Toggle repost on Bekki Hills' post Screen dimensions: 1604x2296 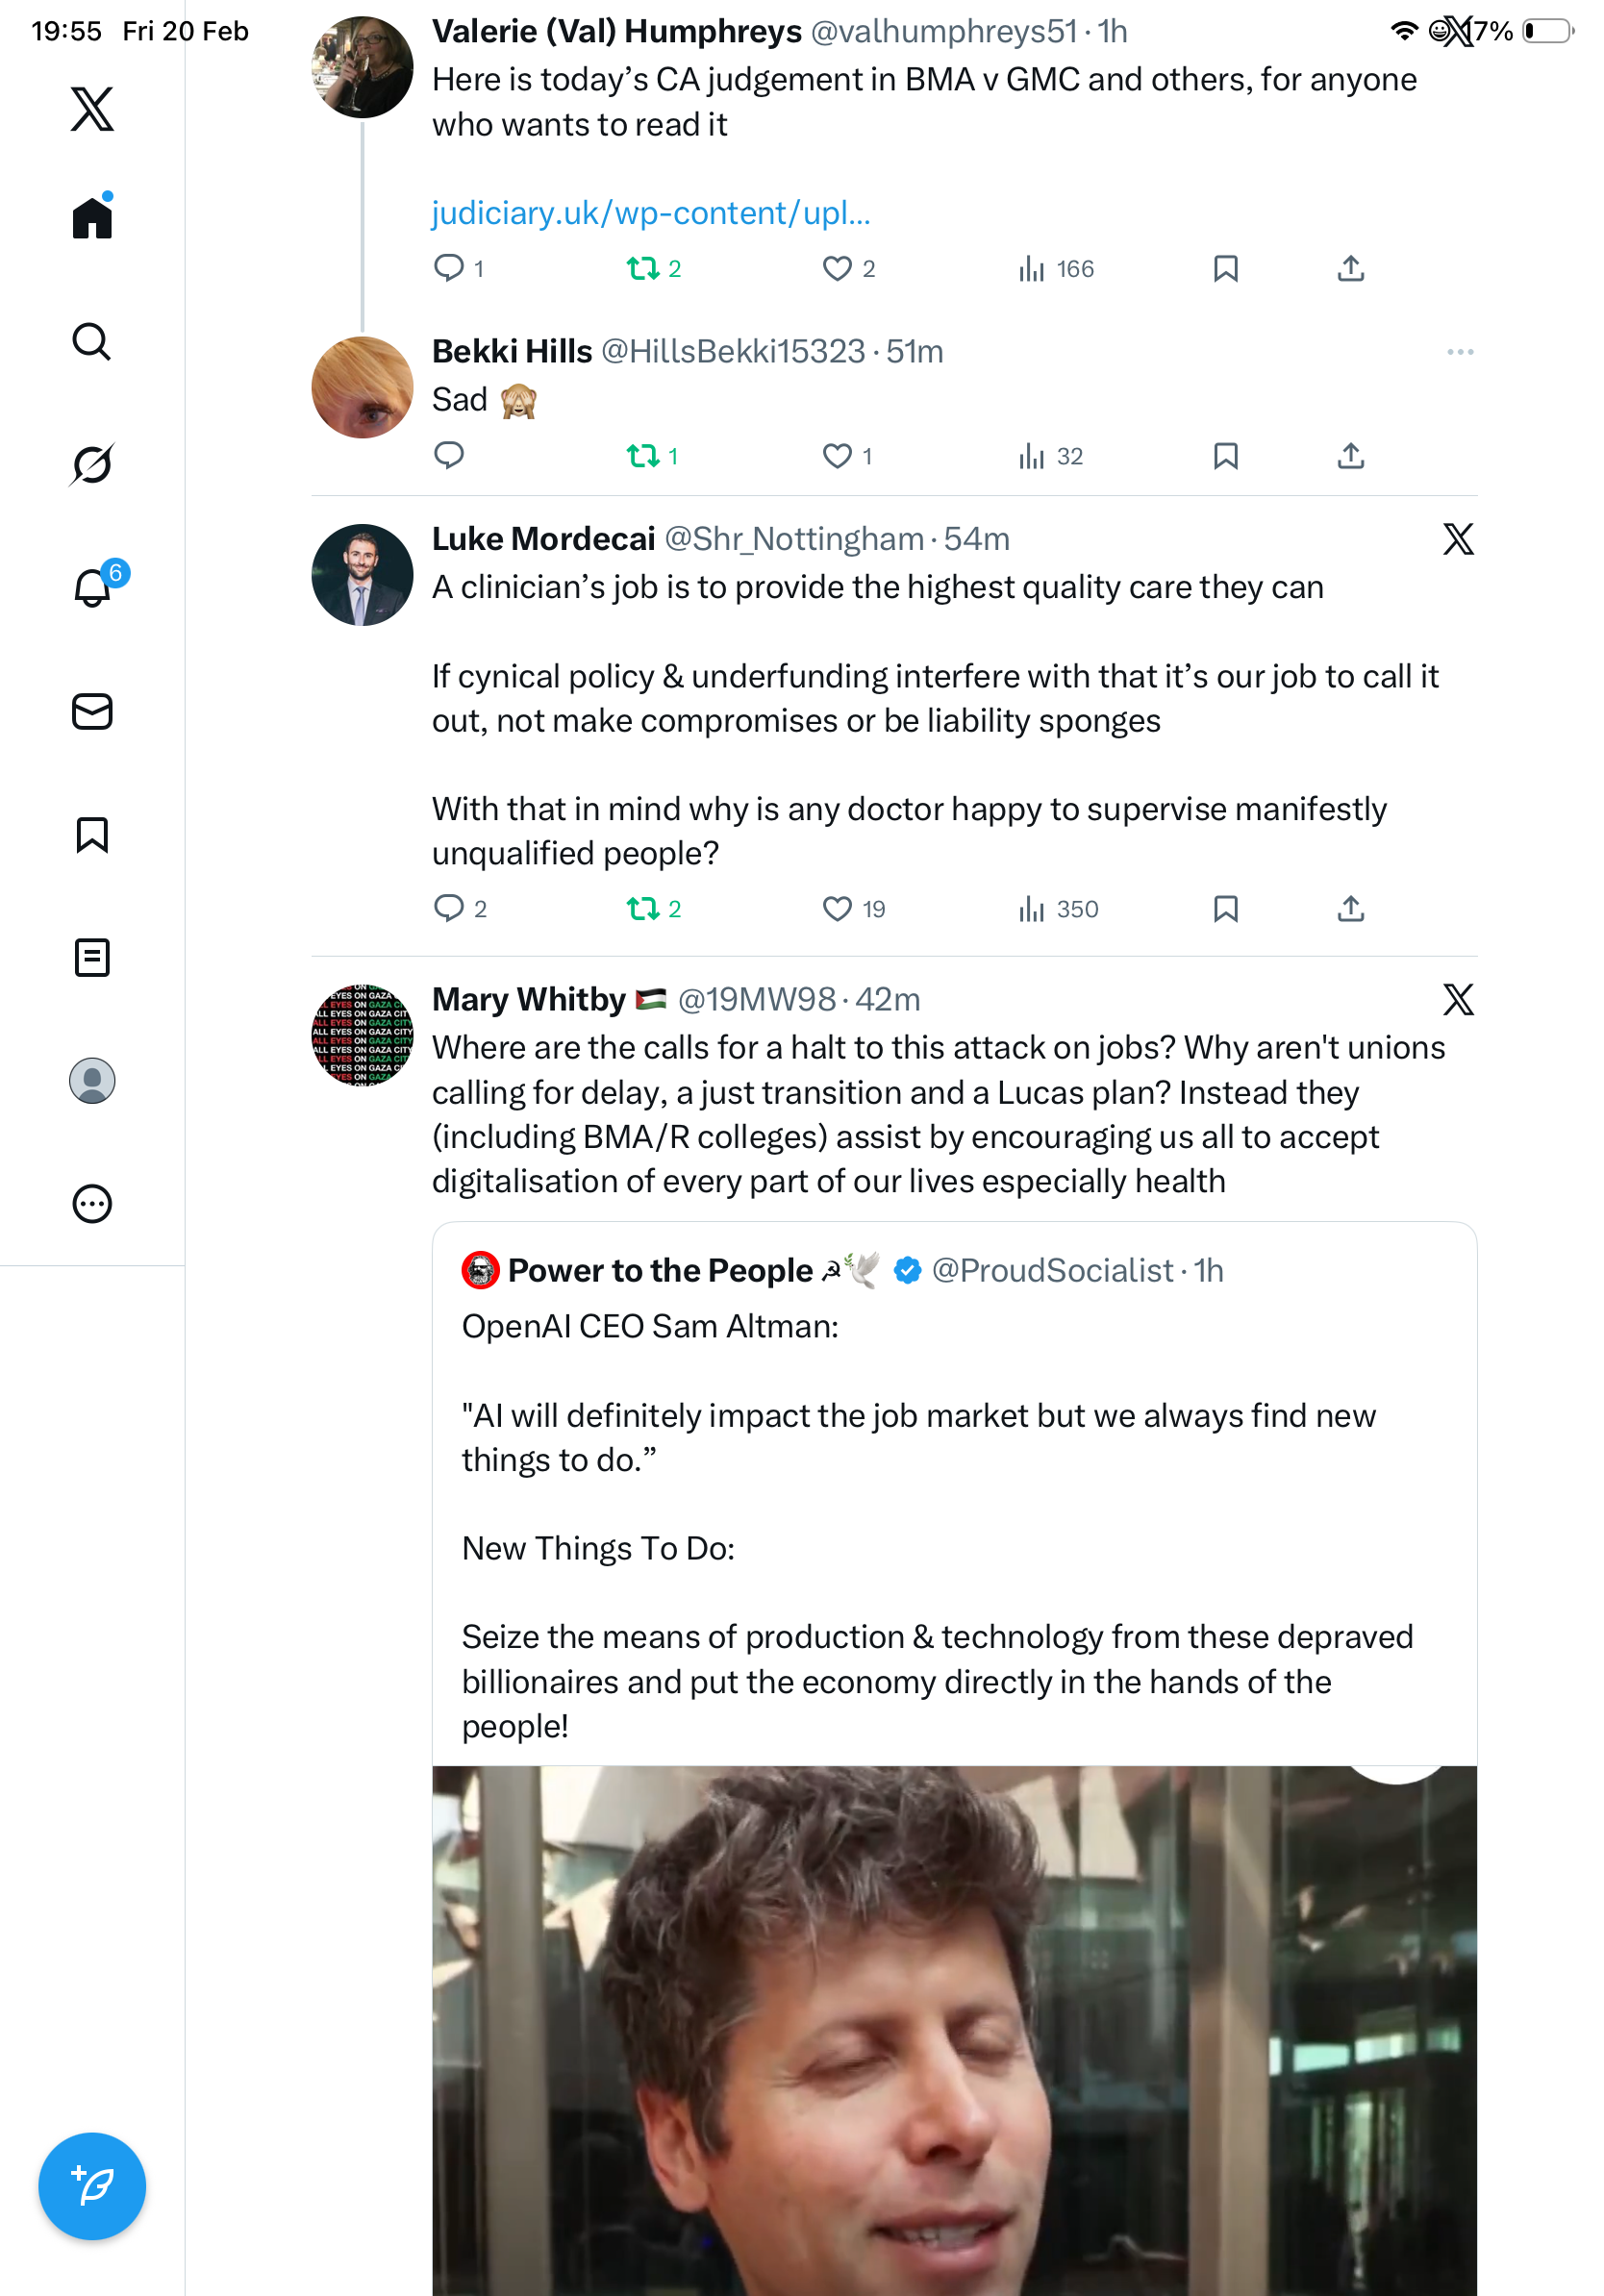click(x=643, y=457)
